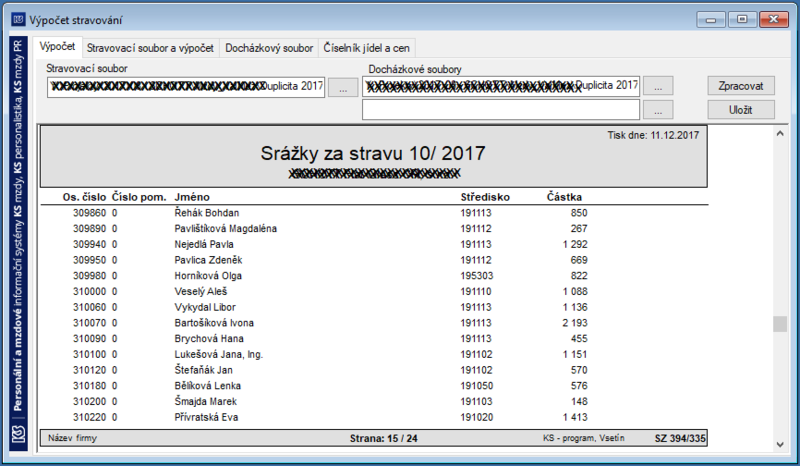Open the Číselník jídel a cen tab

point(366,48)
